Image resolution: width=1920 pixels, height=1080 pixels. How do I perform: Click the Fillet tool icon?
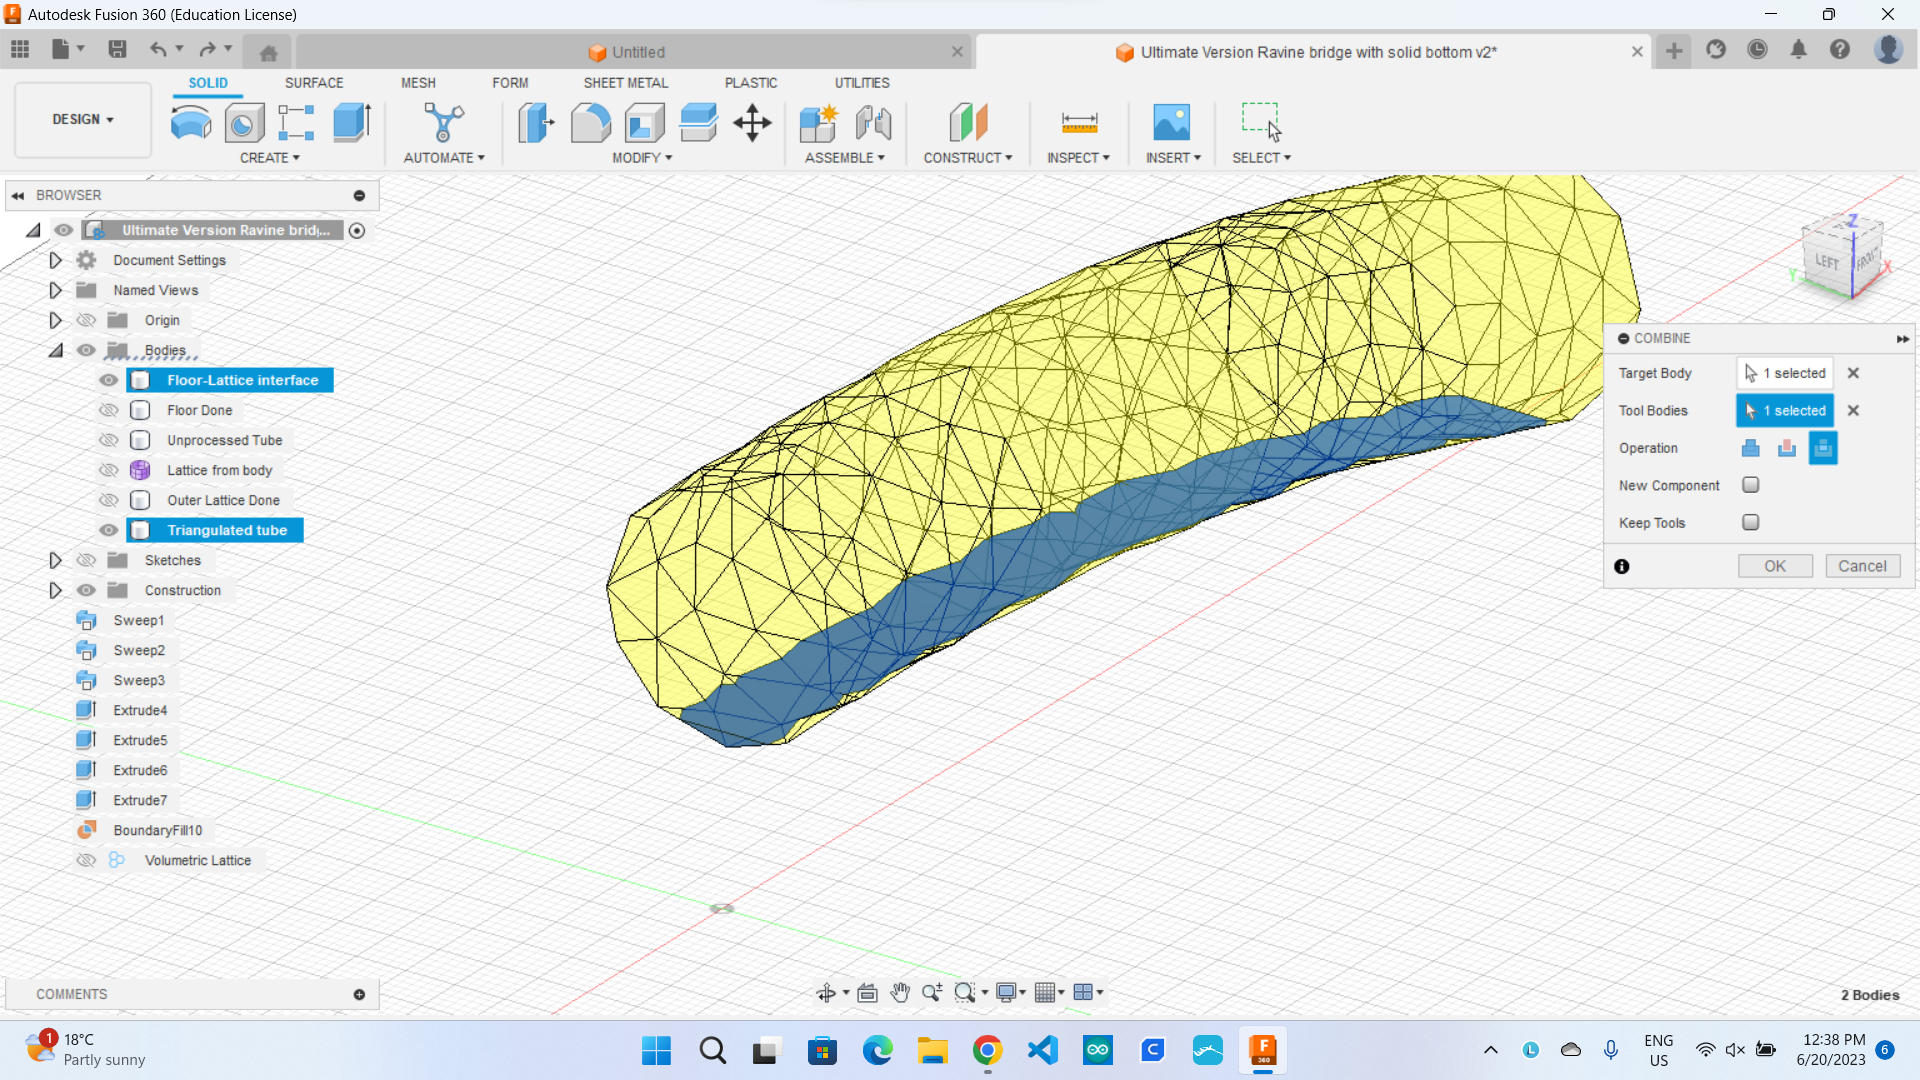590,123
